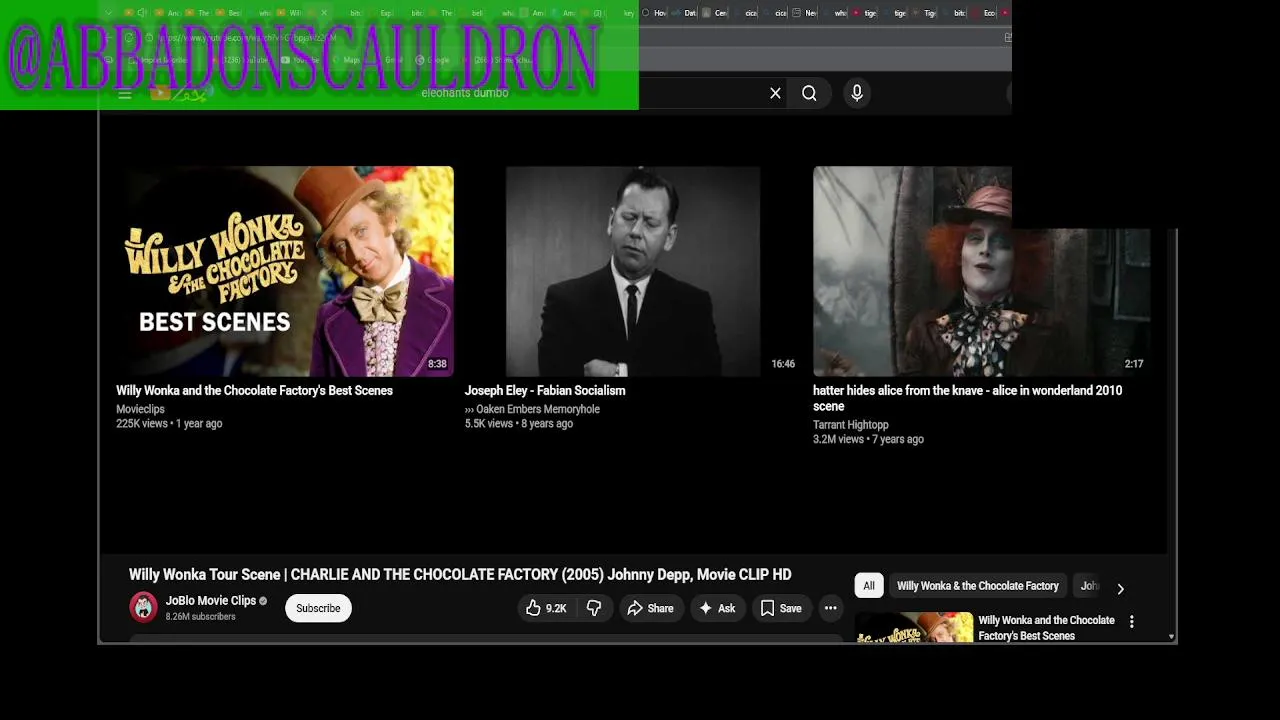The width and height of the screenshot is (1280, 720).
Task: Save the video to a playlist
Action: (780, 608)
